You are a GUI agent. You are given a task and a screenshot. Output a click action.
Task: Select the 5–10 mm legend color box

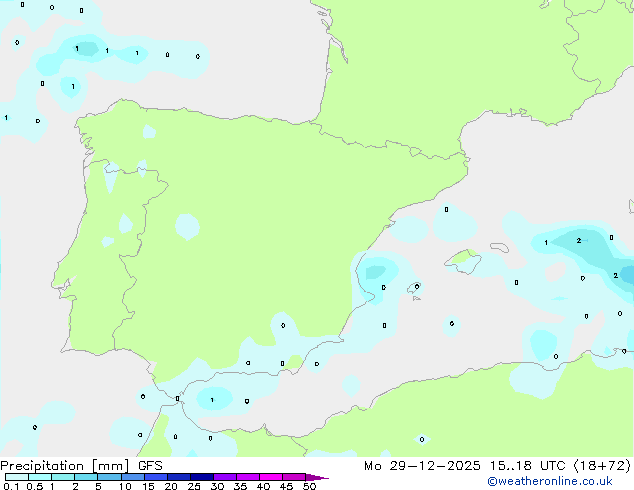[x=109, y=477]
